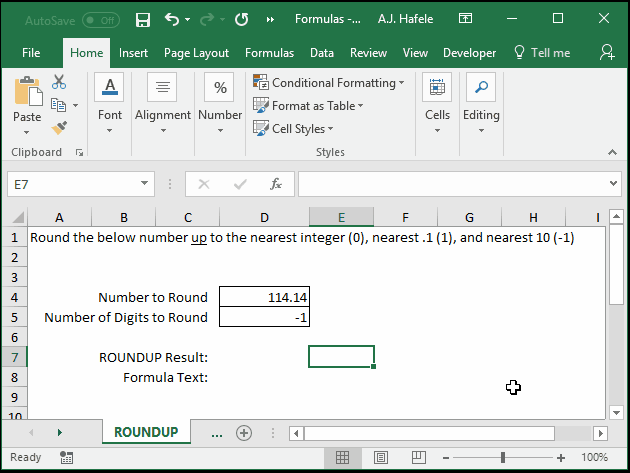Viewport: 630px width, 473px height.
Task: Expand the formula bar chevron
Action: pos(613,183)
